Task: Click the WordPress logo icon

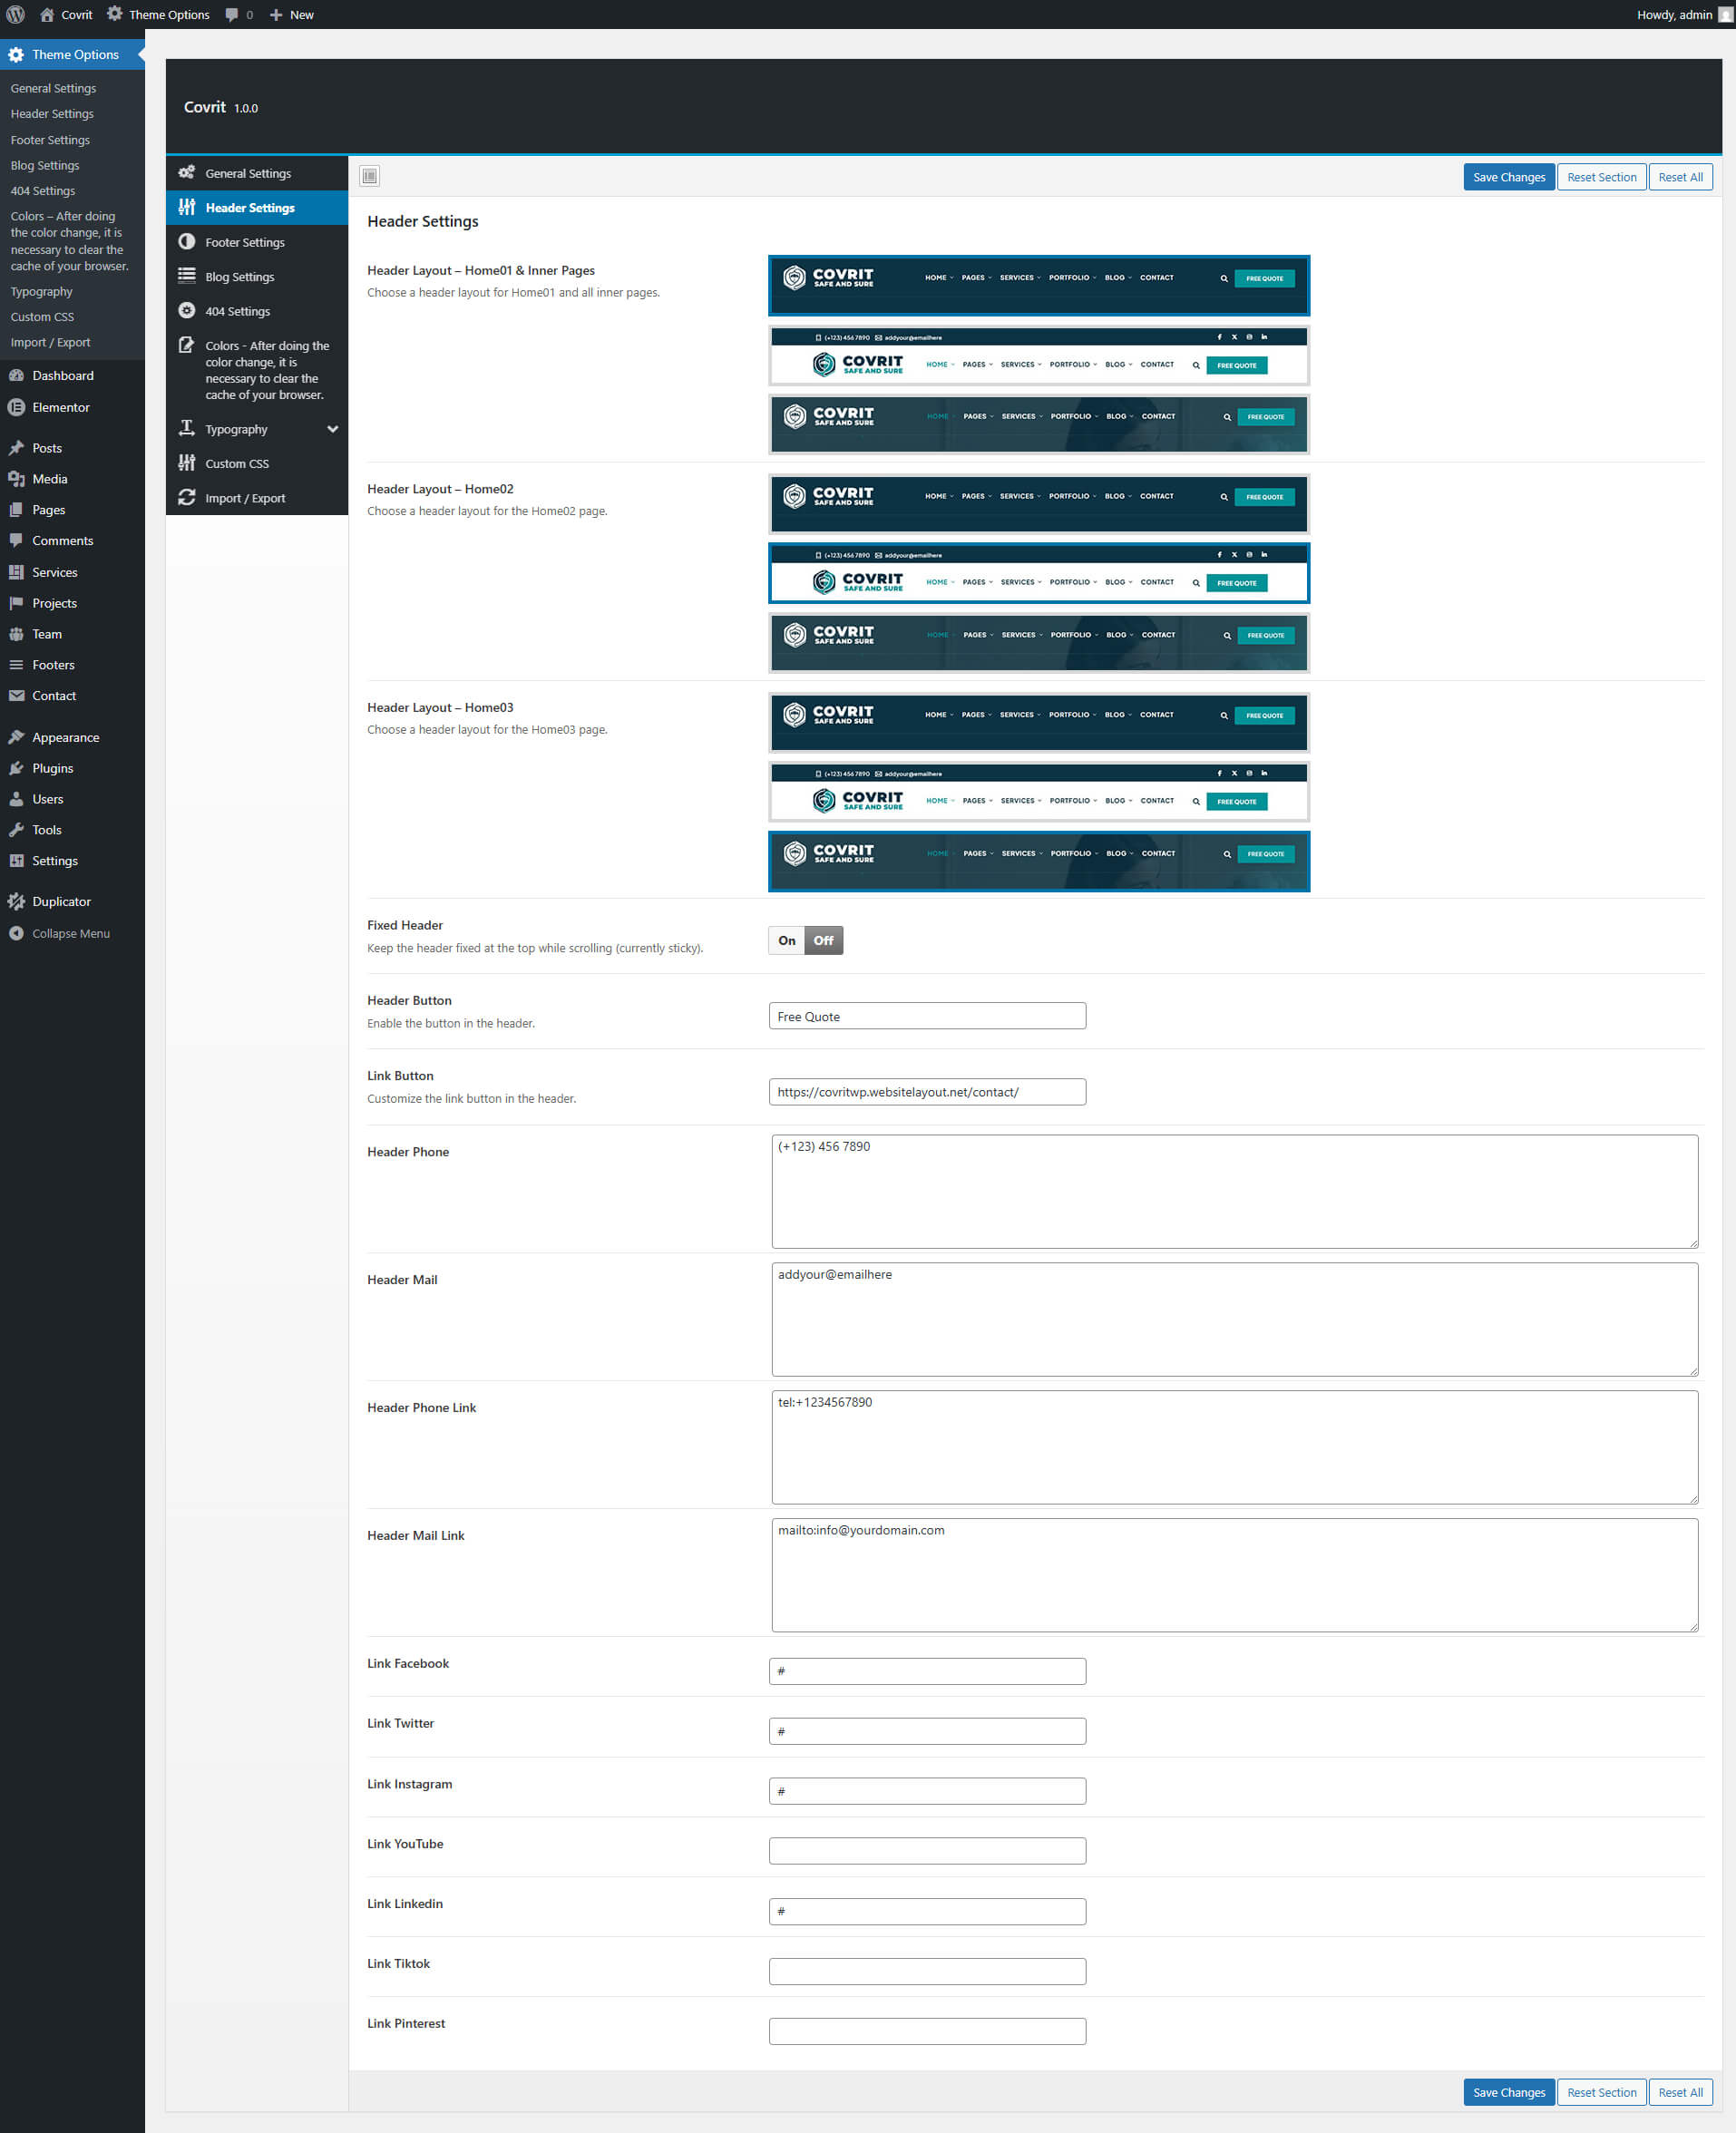Action: pyautogui.click(x=16, y=15)
